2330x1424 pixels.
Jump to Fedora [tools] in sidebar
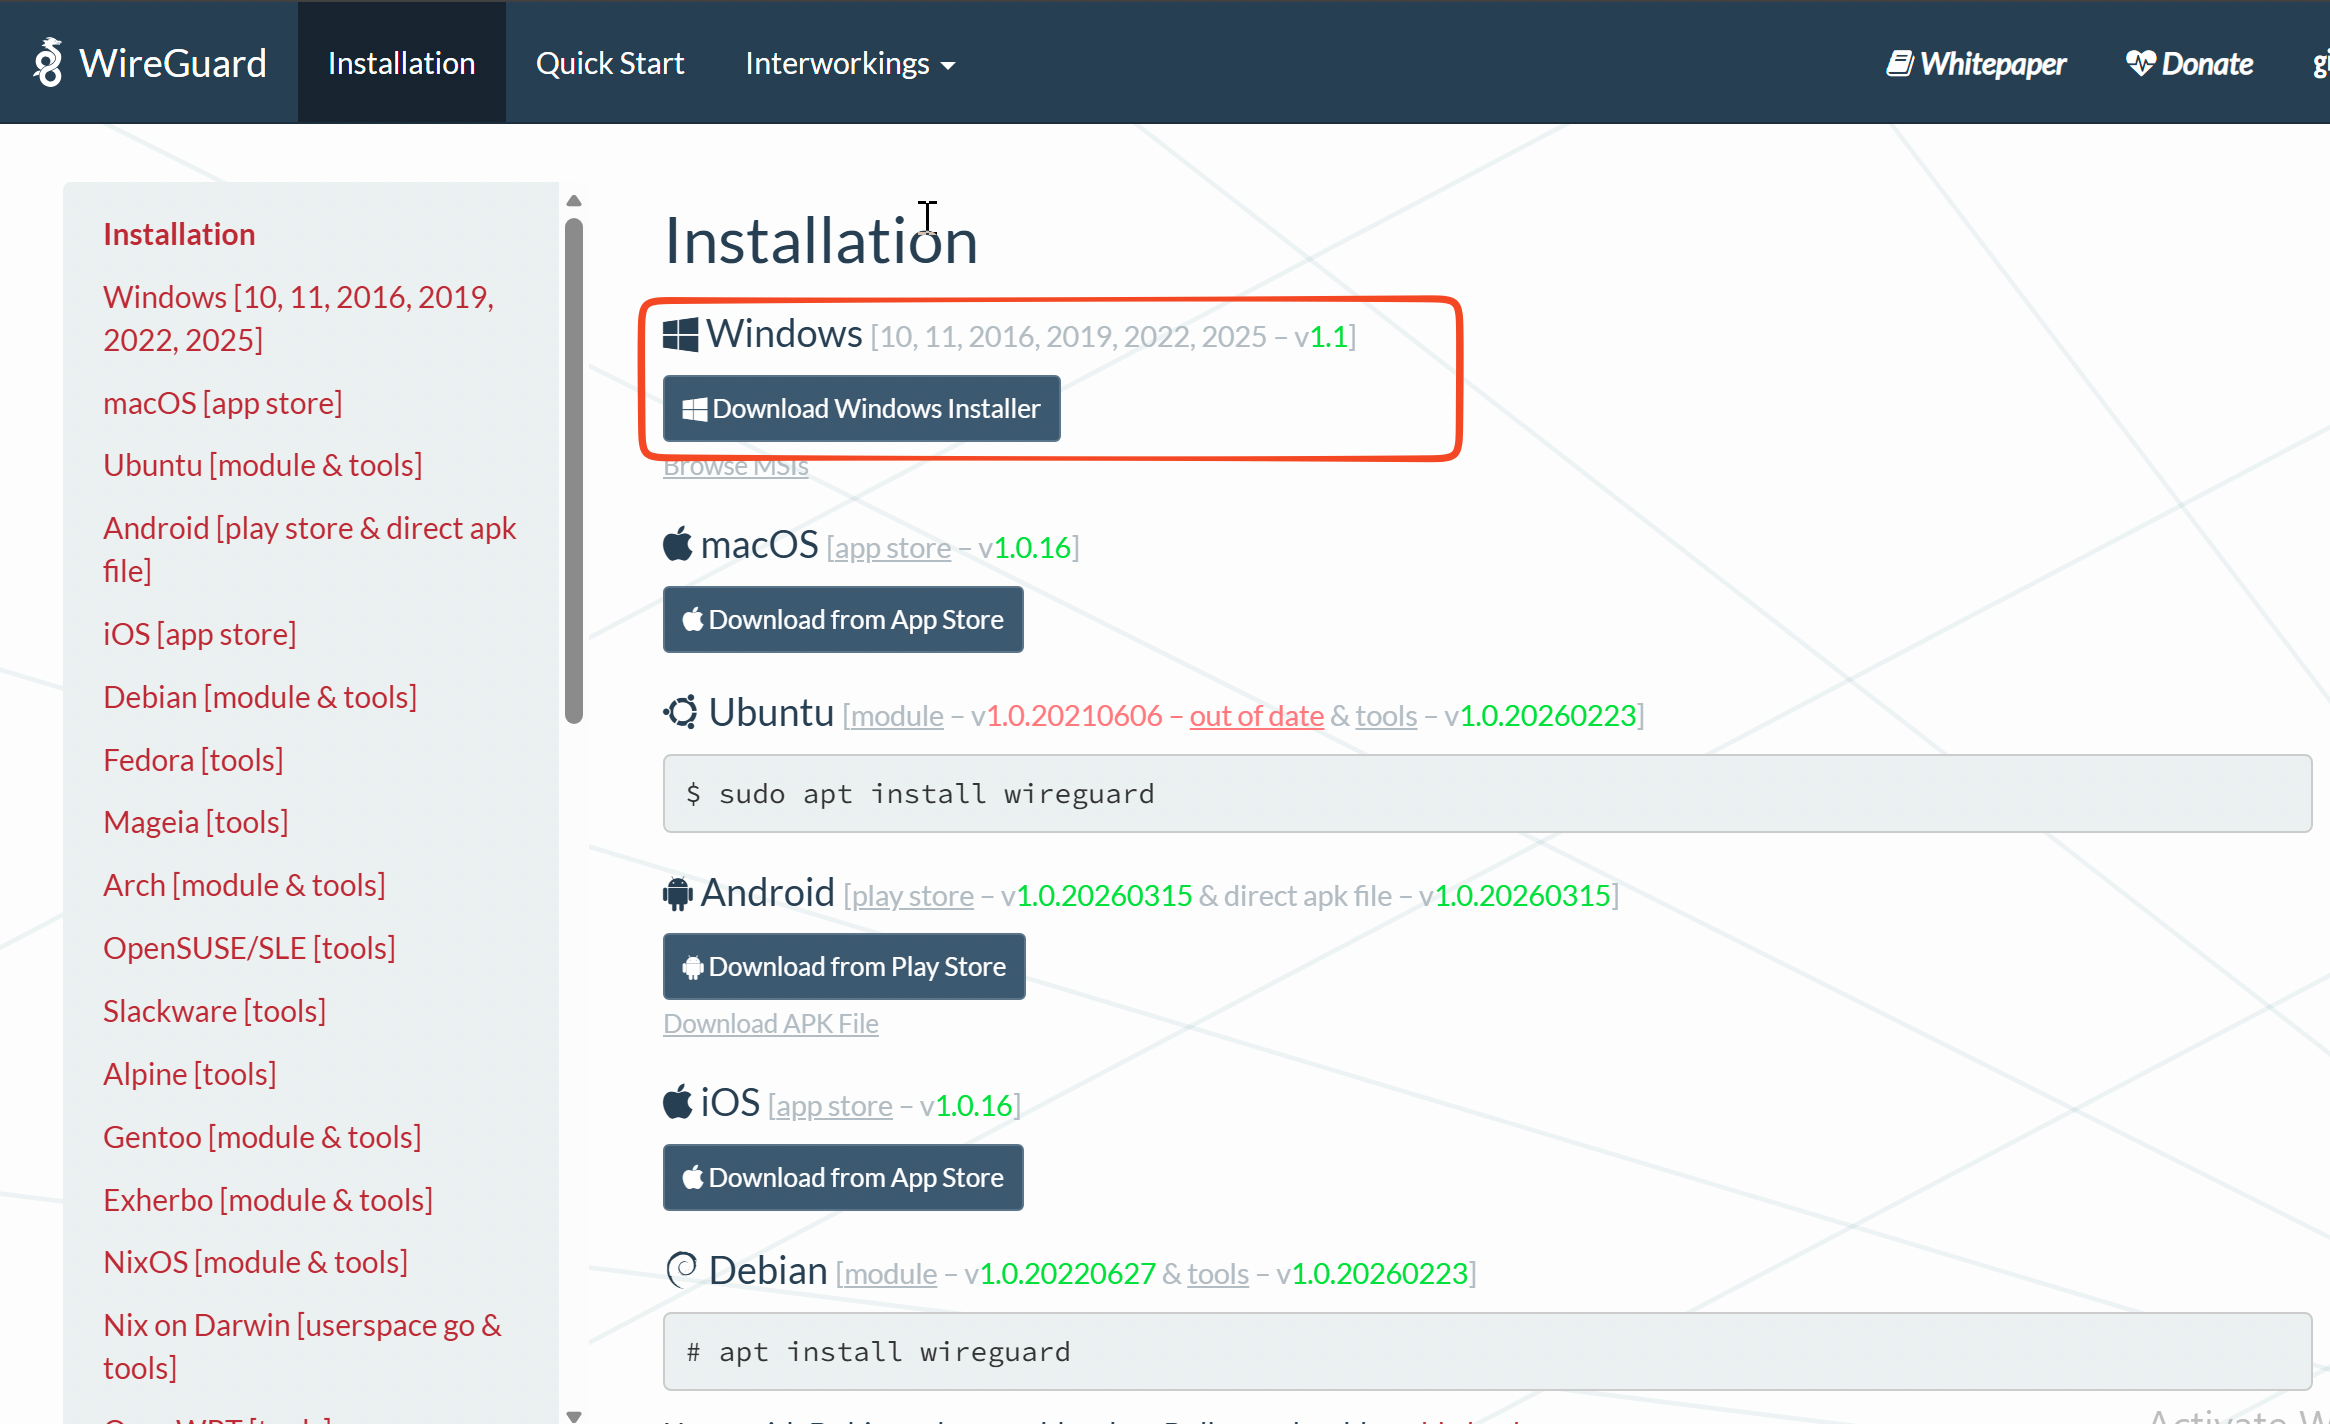pos(193,760)
